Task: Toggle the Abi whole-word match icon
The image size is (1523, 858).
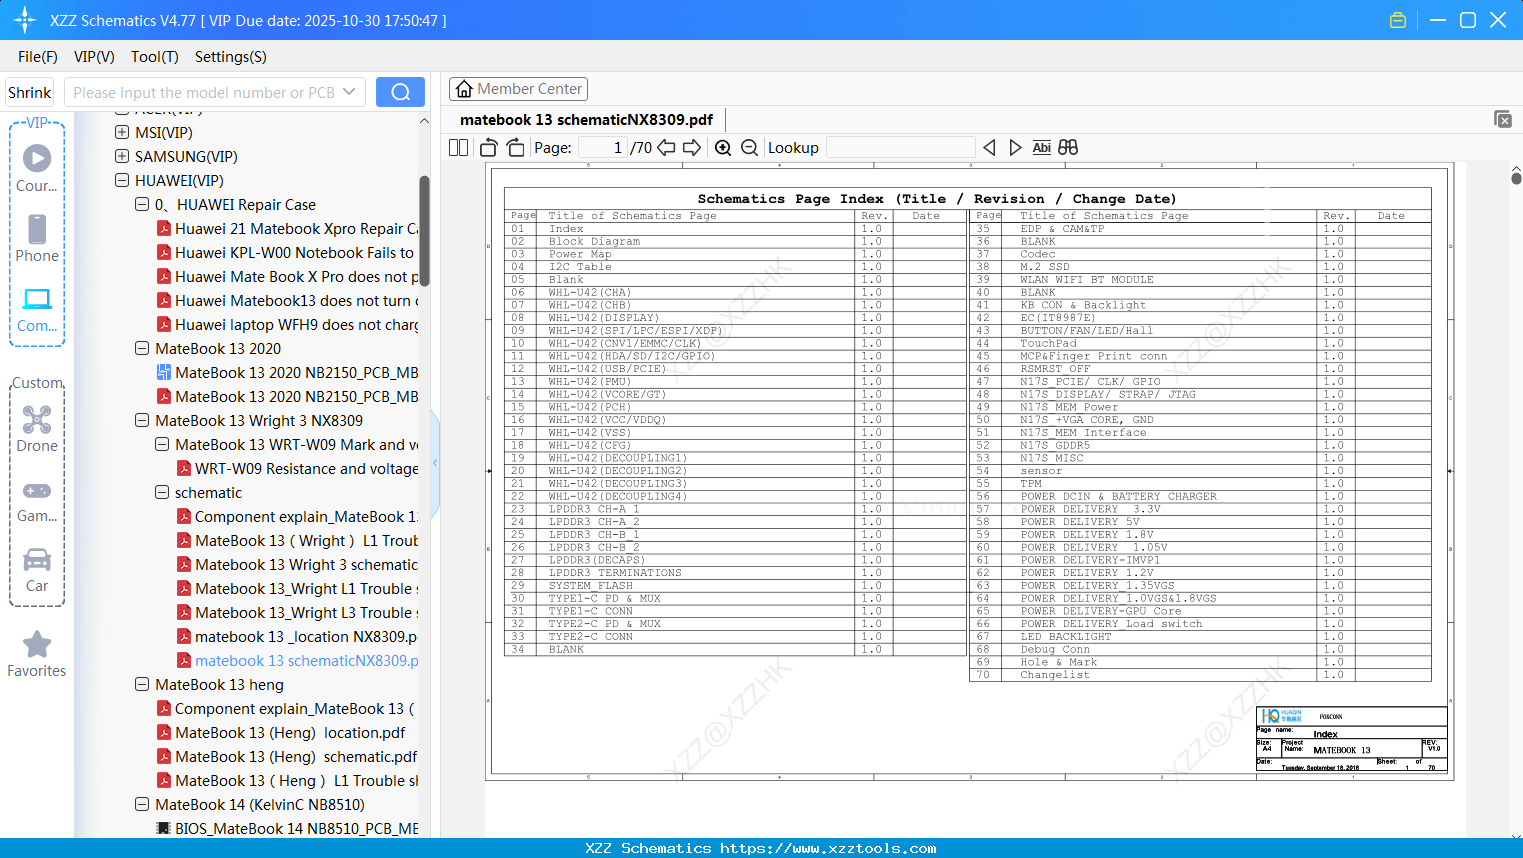Action: tap(1041, 148)
